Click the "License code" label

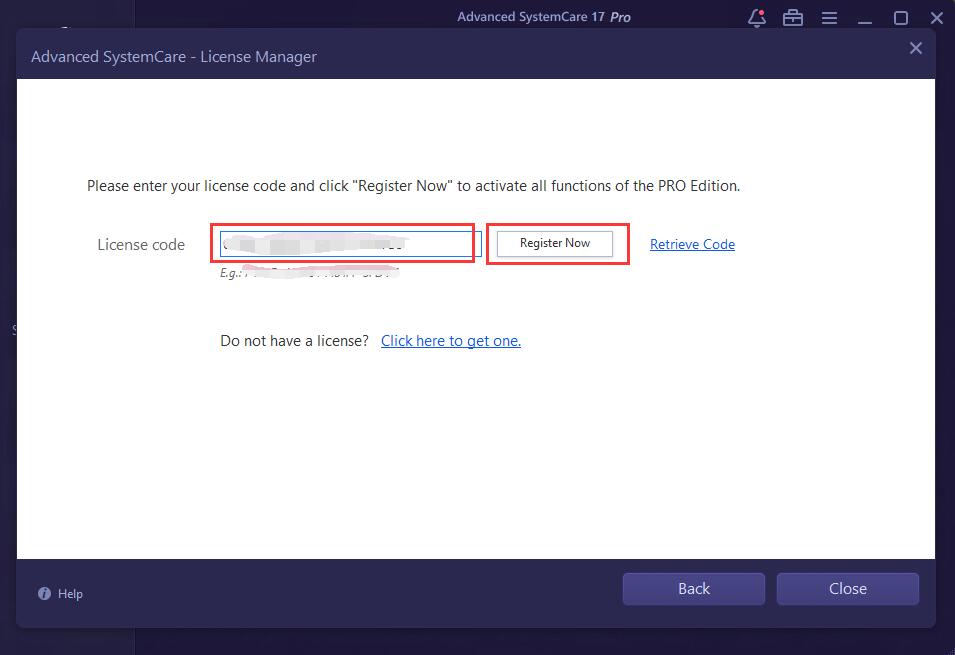[x=141, y=244]
